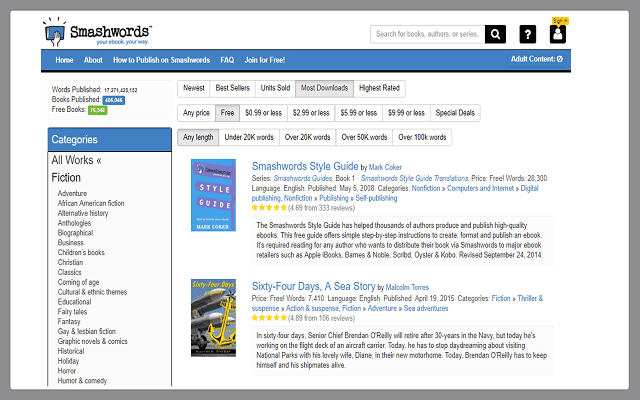Expand the Fiction category heading
This screenshot has width=640, height=400.
pos(66,177)
